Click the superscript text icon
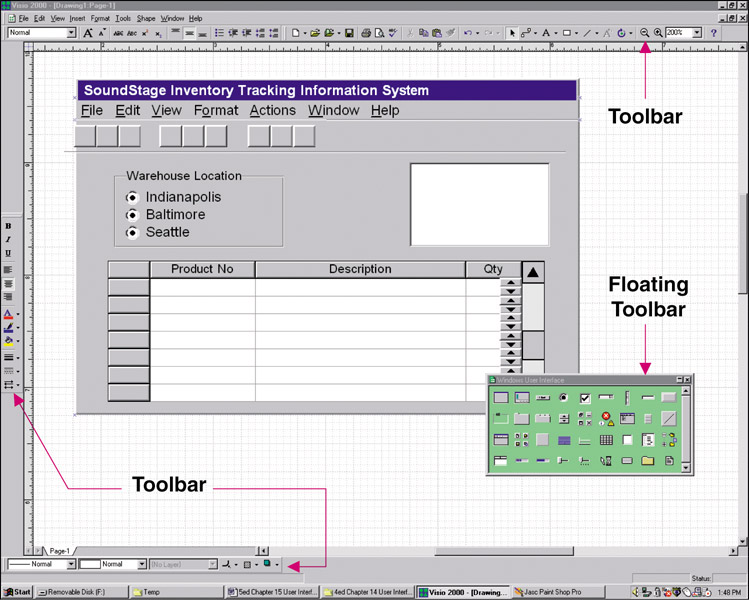Screen dimensions: 749x600 tap(145, 33)
